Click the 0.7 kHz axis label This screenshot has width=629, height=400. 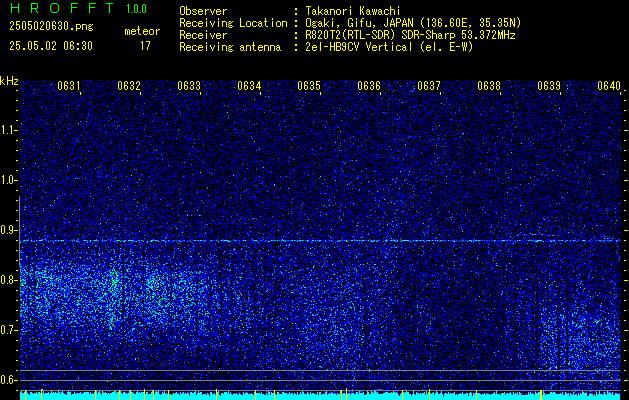tap(8, 330)
